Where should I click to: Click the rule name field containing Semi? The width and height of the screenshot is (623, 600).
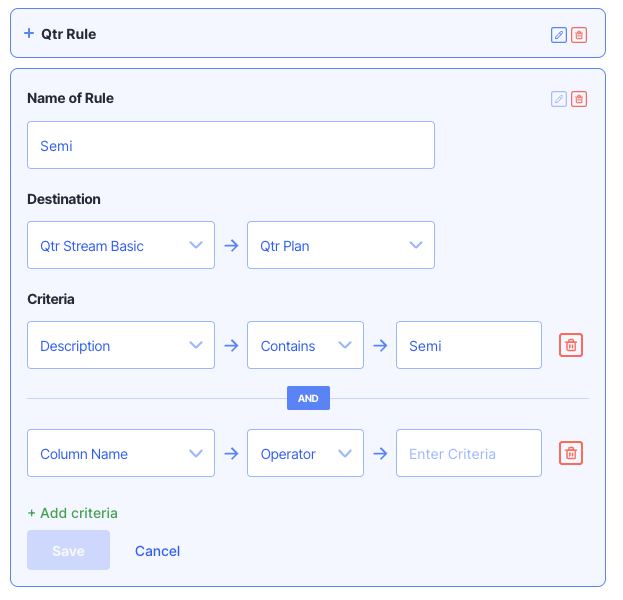(x=231, y=145)
